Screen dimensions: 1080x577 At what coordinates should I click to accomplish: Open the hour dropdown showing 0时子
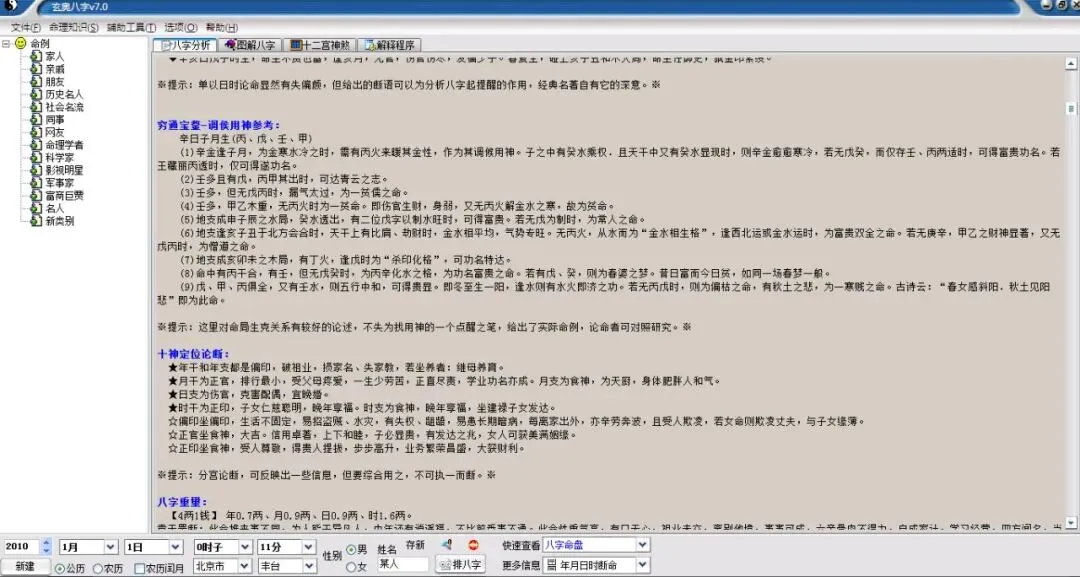245,547
